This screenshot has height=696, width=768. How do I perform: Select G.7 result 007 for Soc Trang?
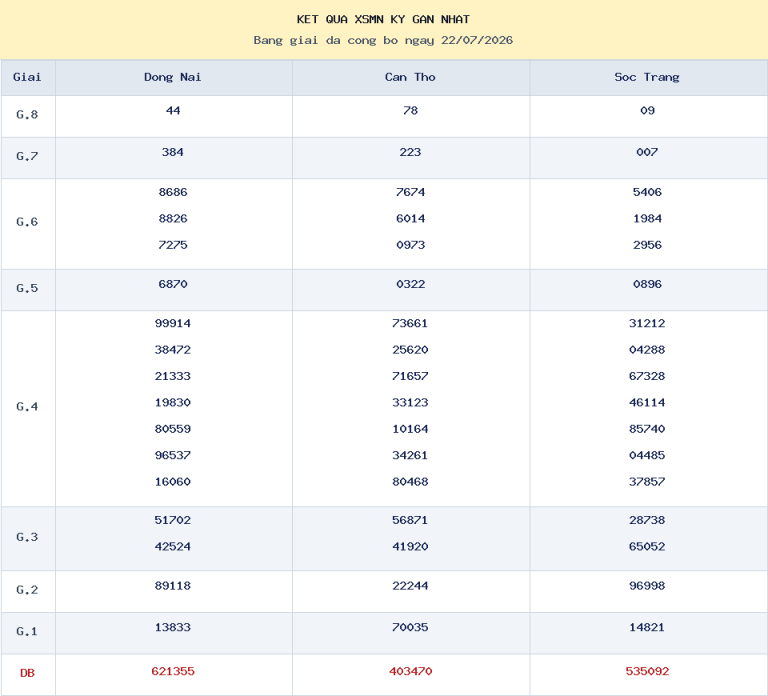tap(648, 152)
